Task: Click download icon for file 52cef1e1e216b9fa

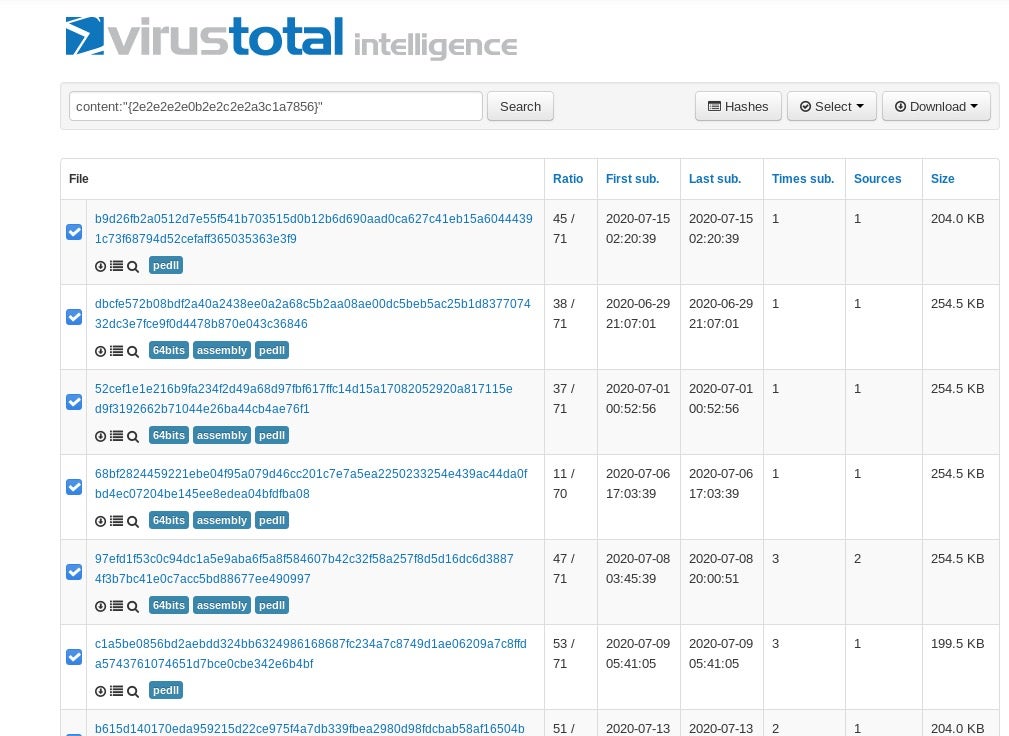Action: click(x=100, y=436)
